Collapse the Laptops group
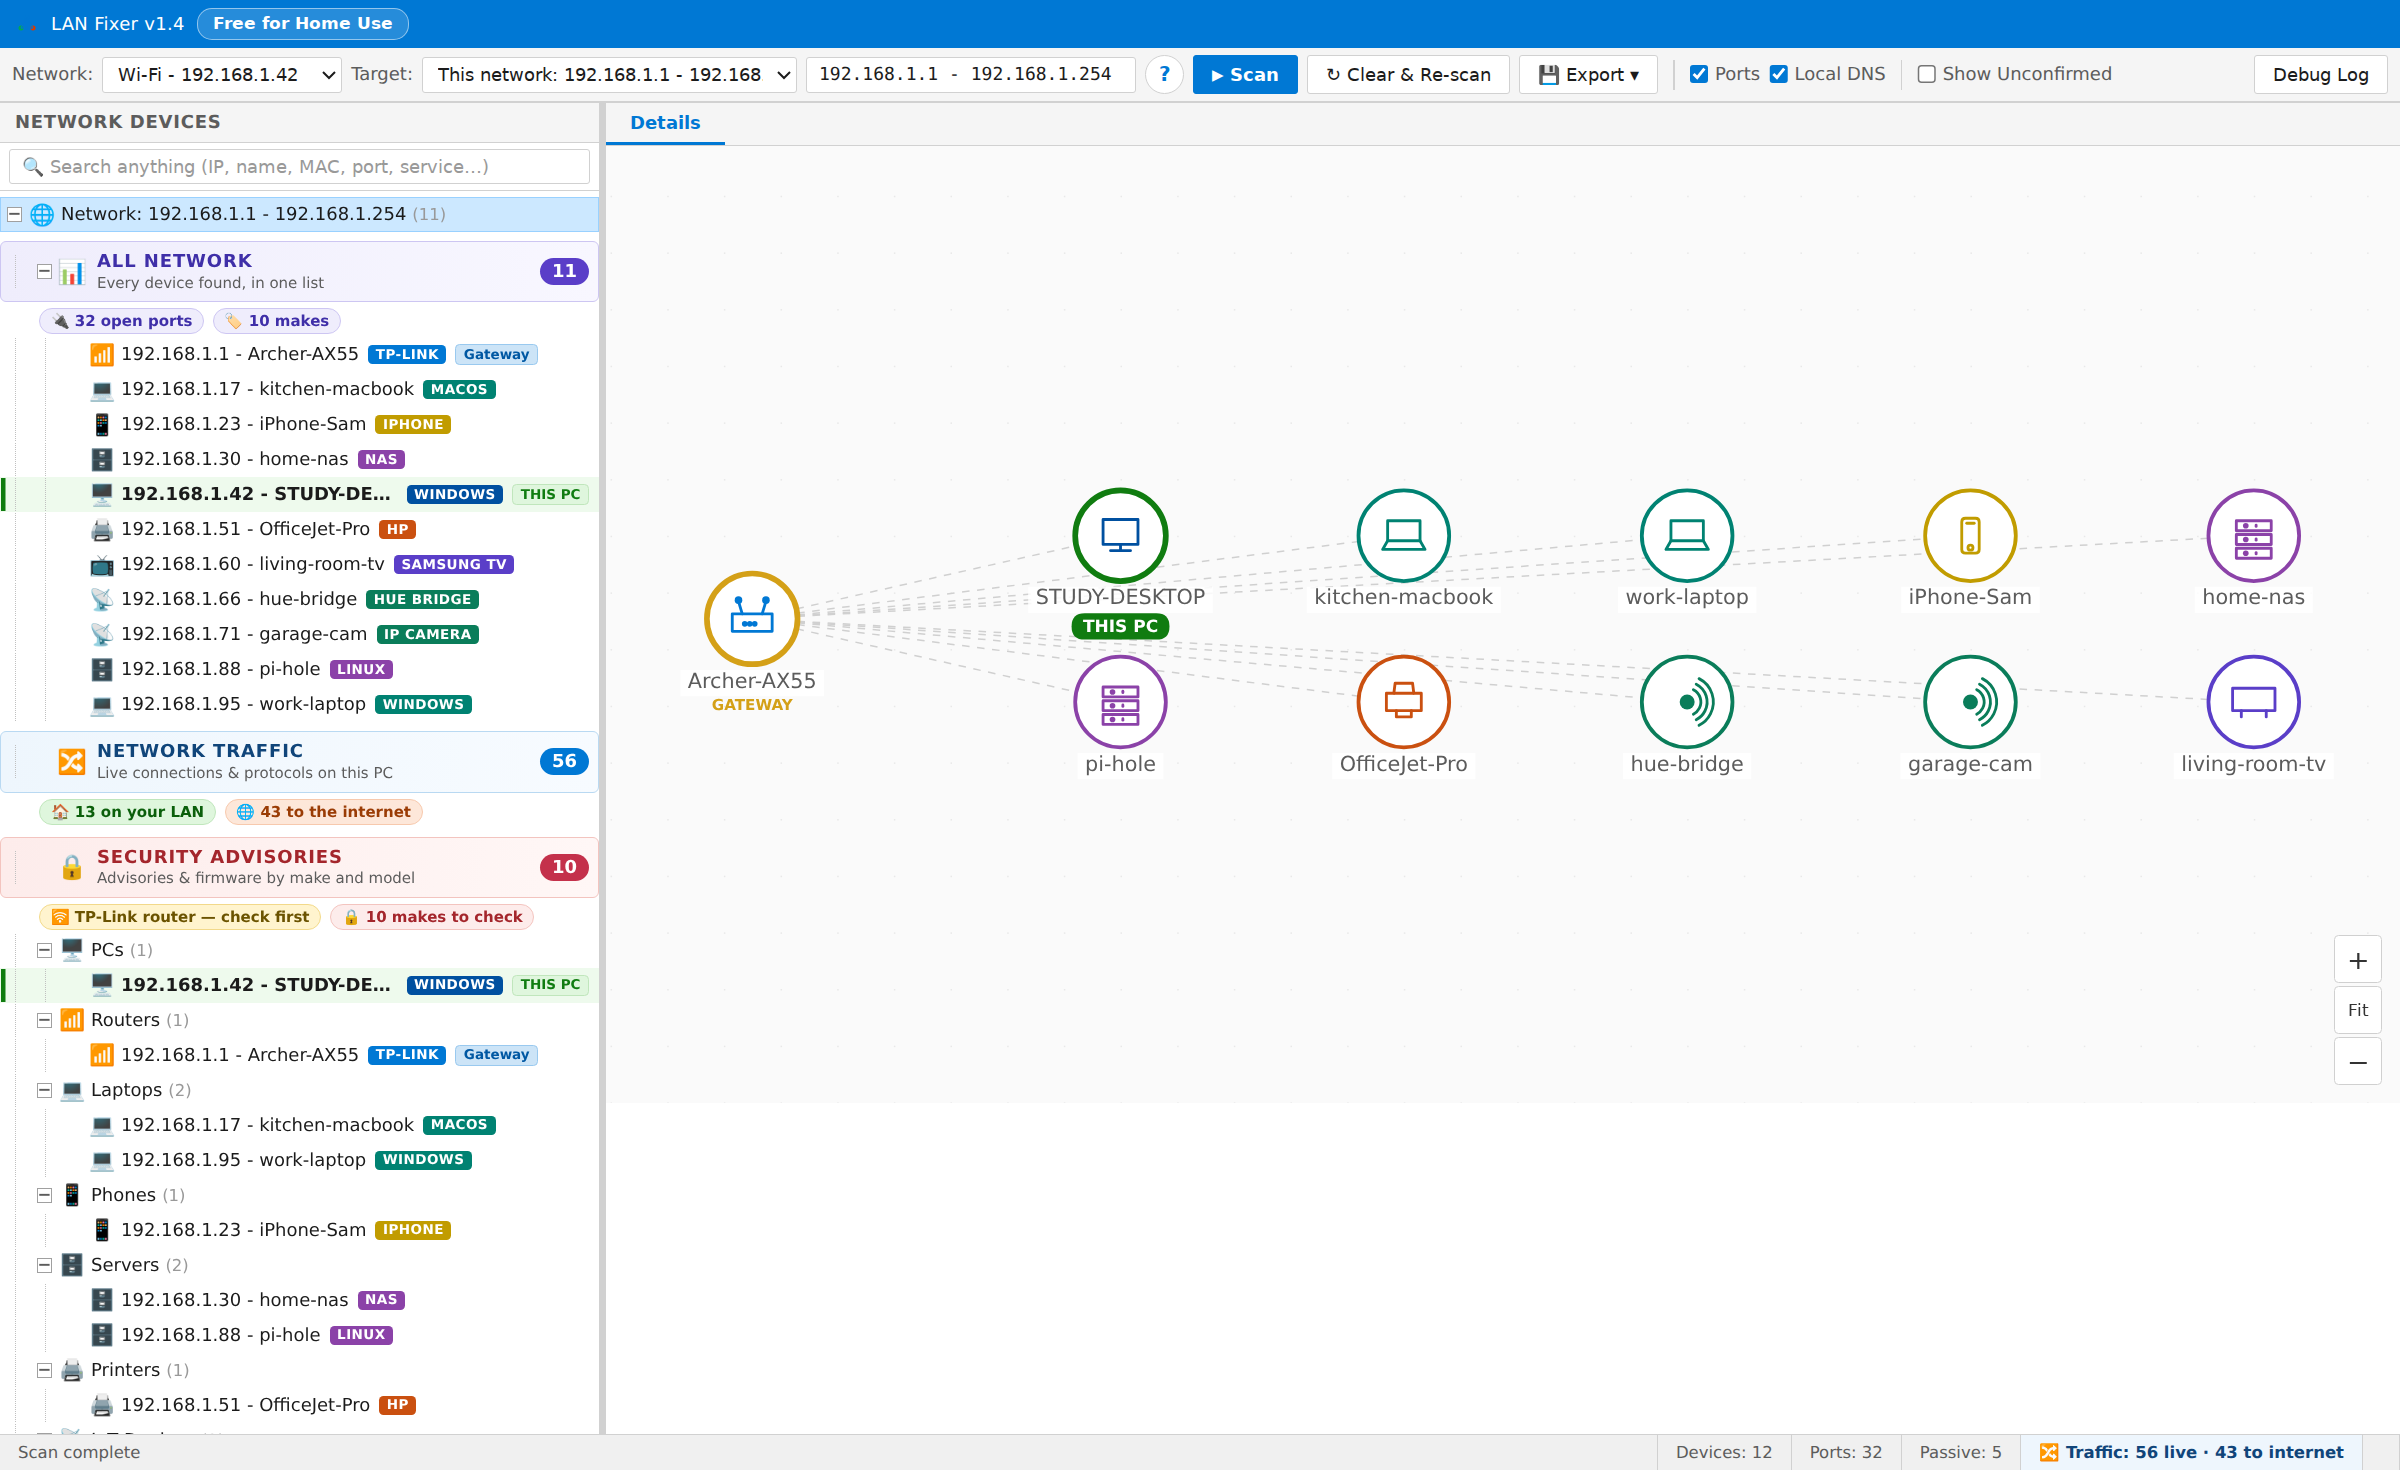 click(x=44, y=1090)
